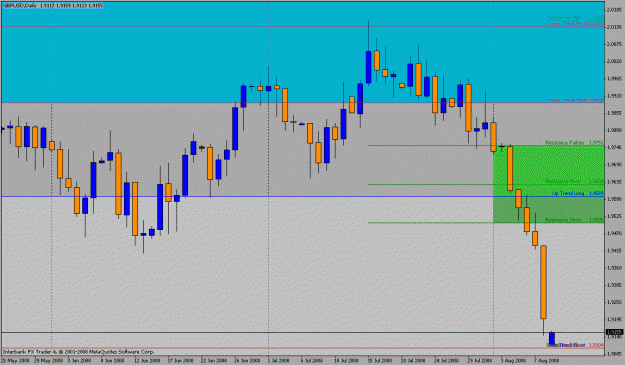Click the Resistance Short label
The height and width of the screenshot is (365, 625).
click(x=574, y=220)
